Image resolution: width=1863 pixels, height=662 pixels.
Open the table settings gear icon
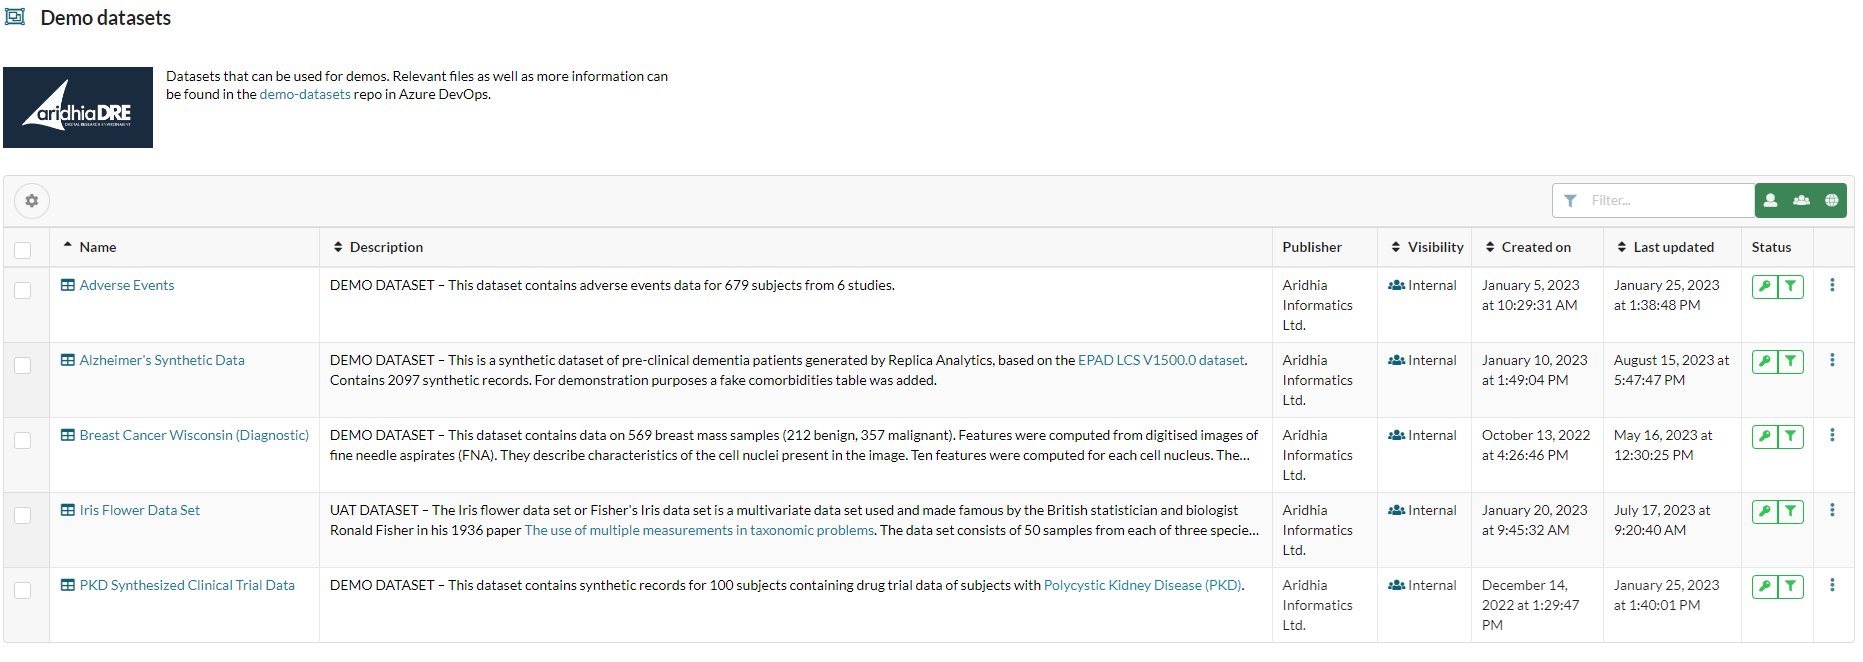(x=31, y=200)
